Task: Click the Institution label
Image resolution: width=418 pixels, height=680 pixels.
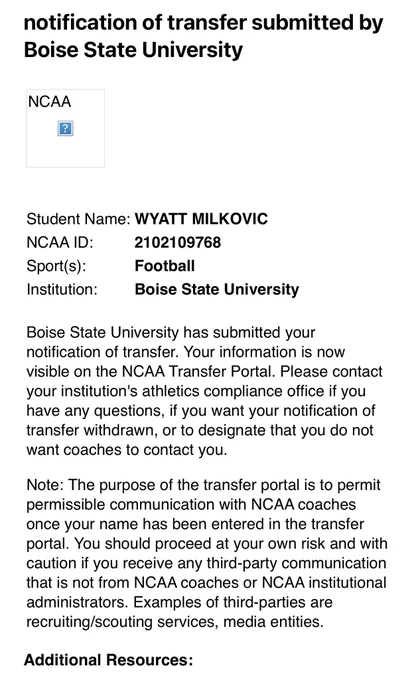Action: click(x=62, y=289)
